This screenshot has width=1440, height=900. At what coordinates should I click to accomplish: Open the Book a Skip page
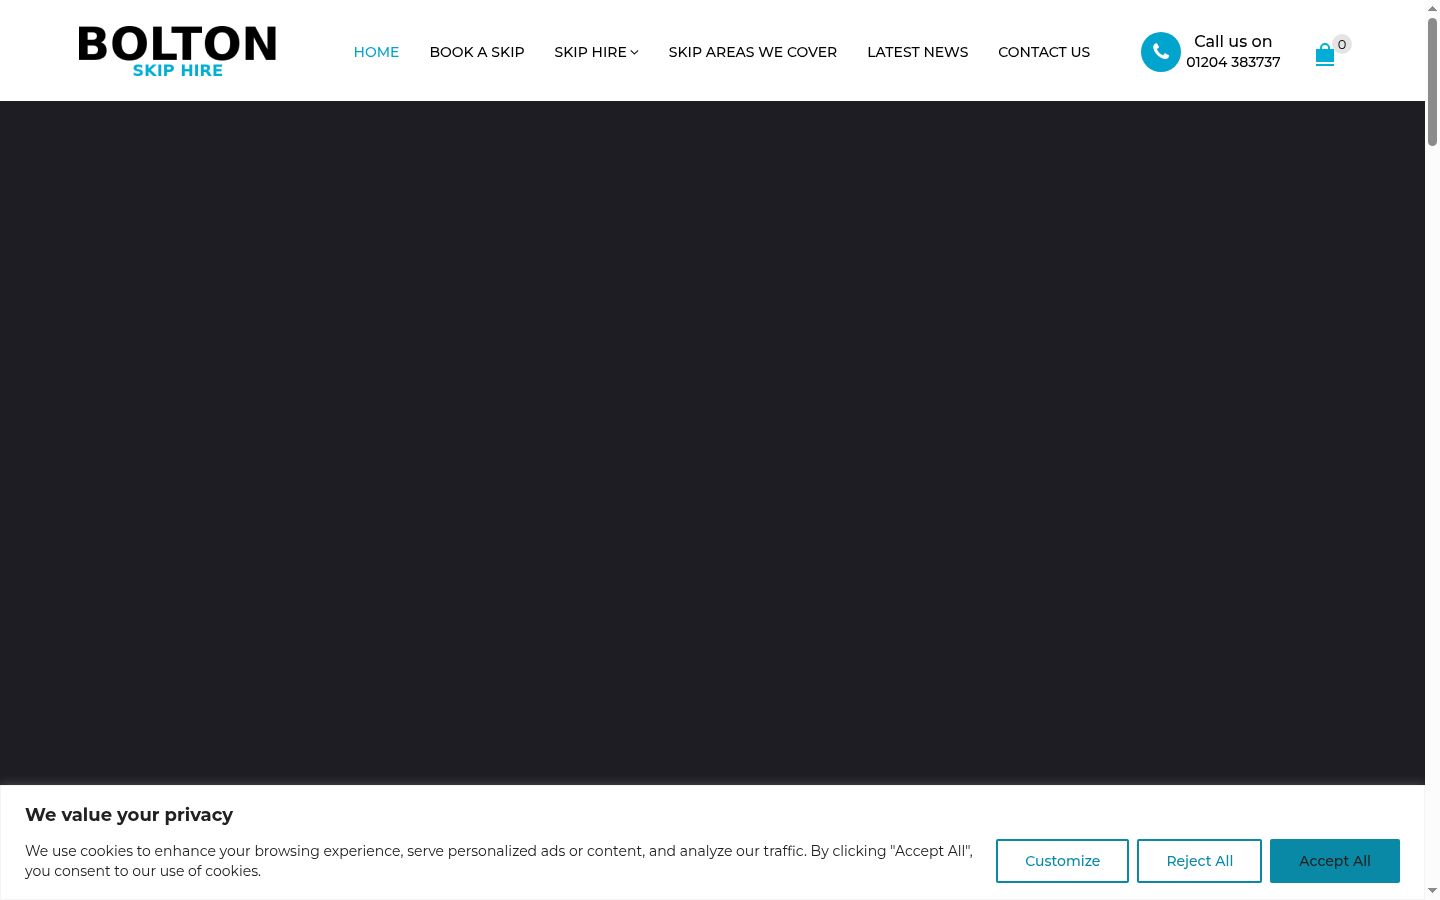[x=477, y=52]
